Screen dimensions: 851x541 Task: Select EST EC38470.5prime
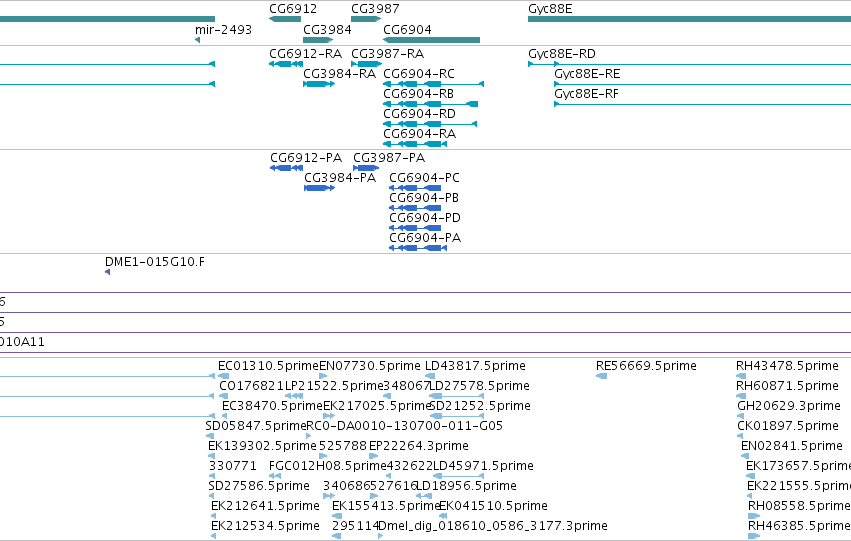click(x=272, y=406)
